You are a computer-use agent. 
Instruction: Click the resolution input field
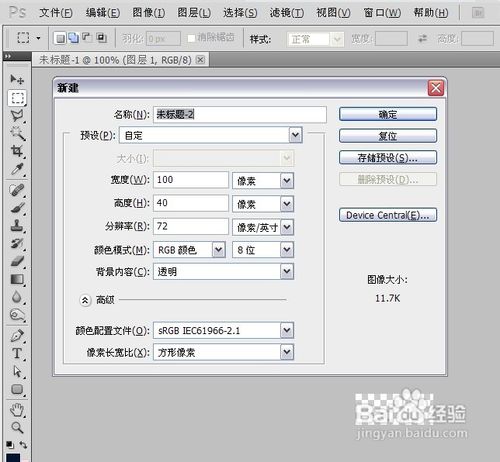191,227
